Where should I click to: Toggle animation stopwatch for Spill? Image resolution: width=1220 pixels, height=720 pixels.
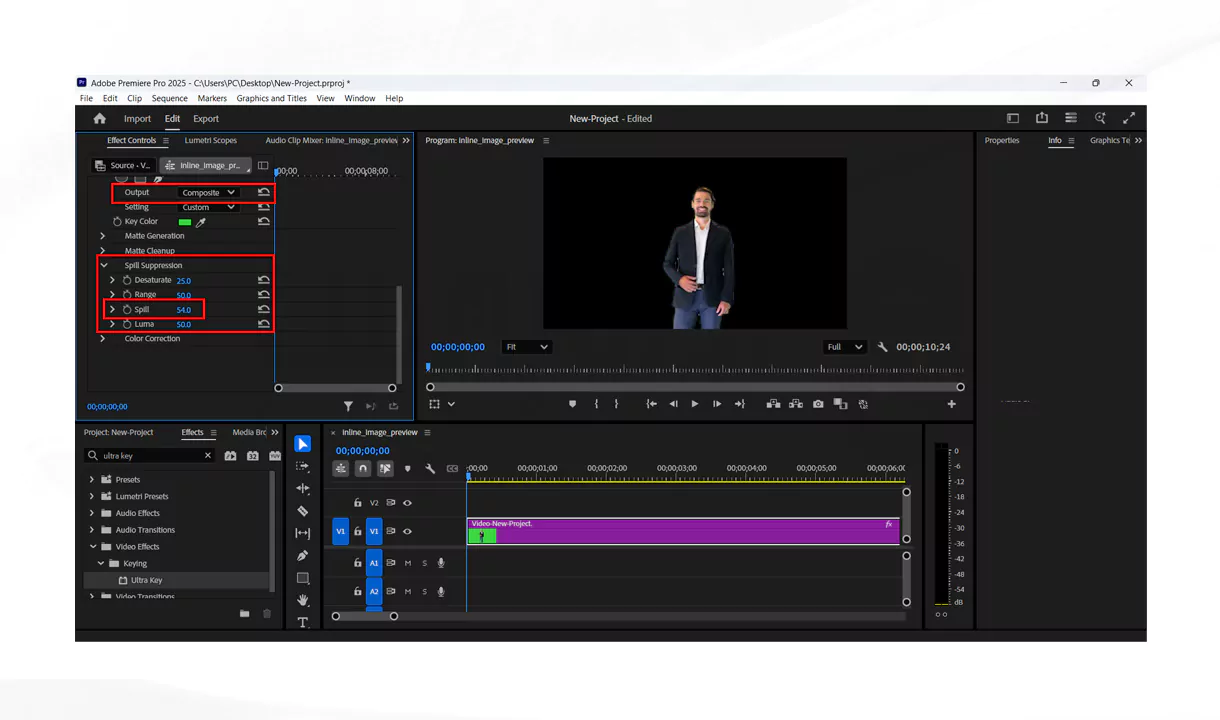click(127, 309)
